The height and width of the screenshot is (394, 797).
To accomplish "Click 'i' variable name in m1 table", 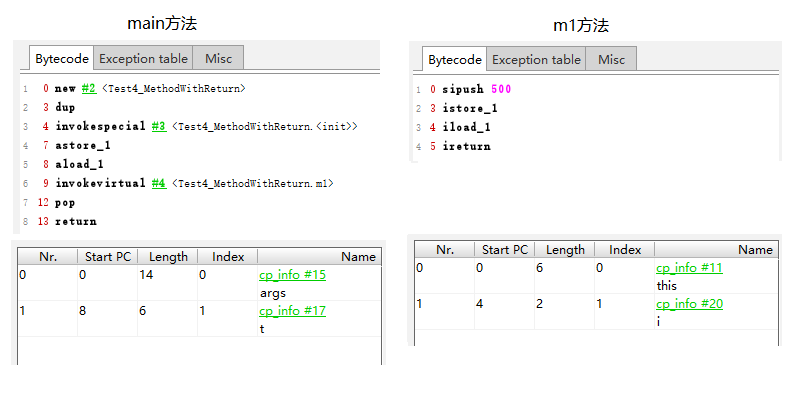I will click(x=658, y=322).
